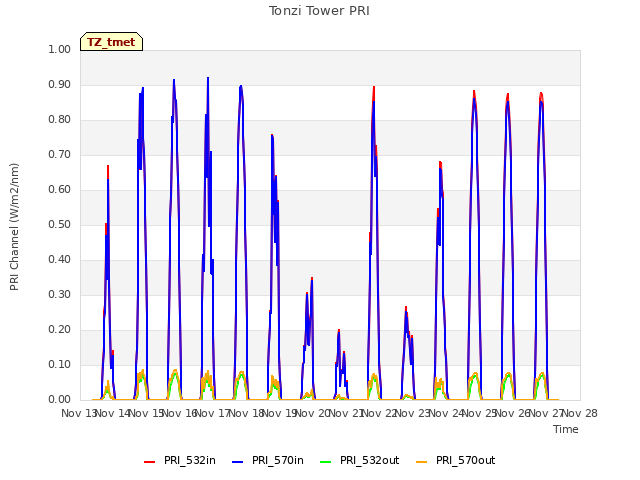Select the PRI_570in legend label
Image resolution: width=640 pixels, height=480 pixels.
[278, 460]
